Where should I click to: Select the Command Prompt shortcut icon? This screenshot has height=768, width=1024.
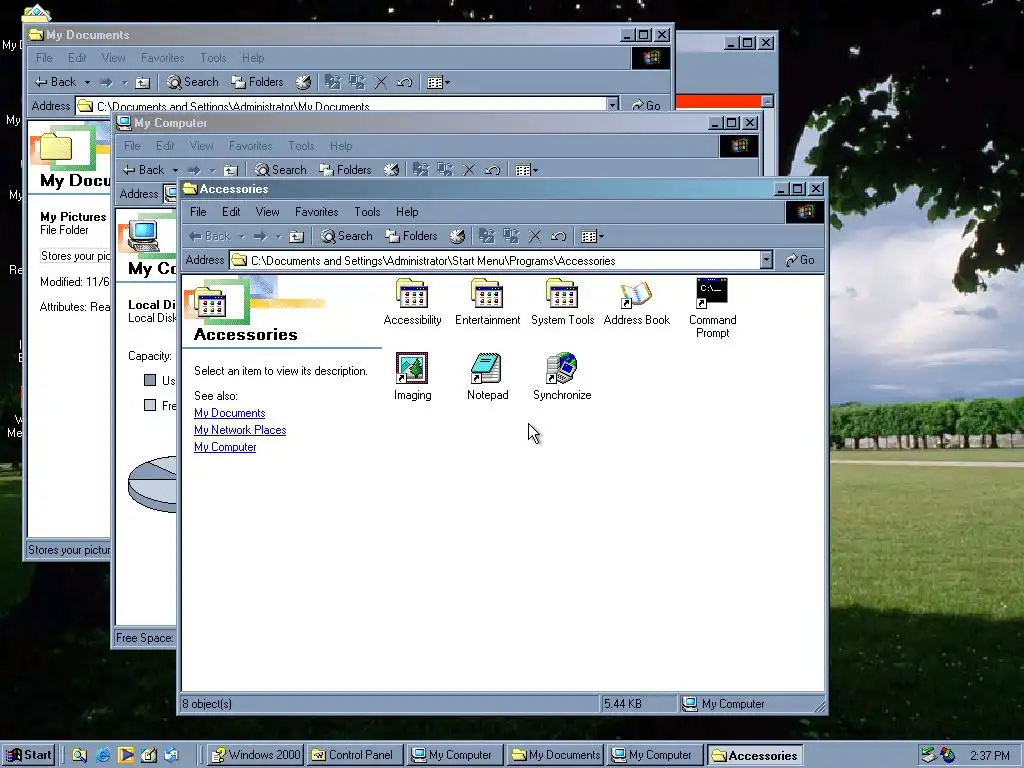tap(712, 293)
